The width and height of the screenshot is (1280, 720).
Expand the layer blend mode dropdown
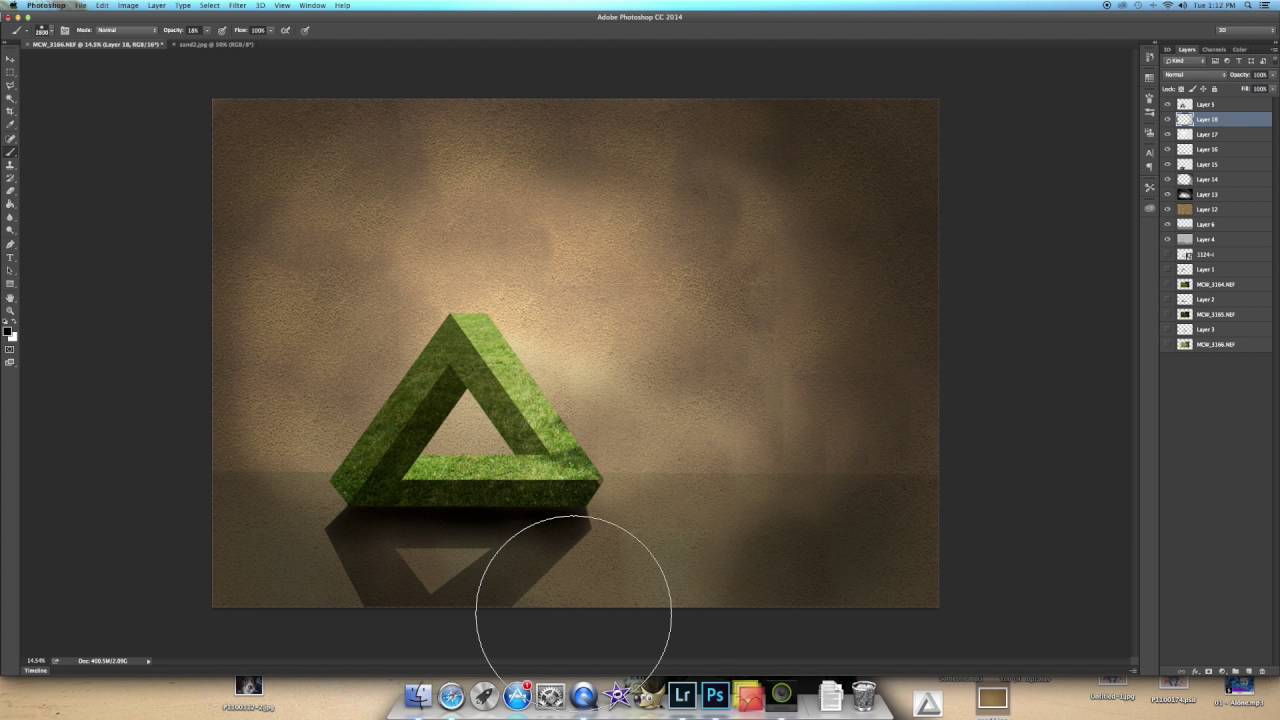1194,75
